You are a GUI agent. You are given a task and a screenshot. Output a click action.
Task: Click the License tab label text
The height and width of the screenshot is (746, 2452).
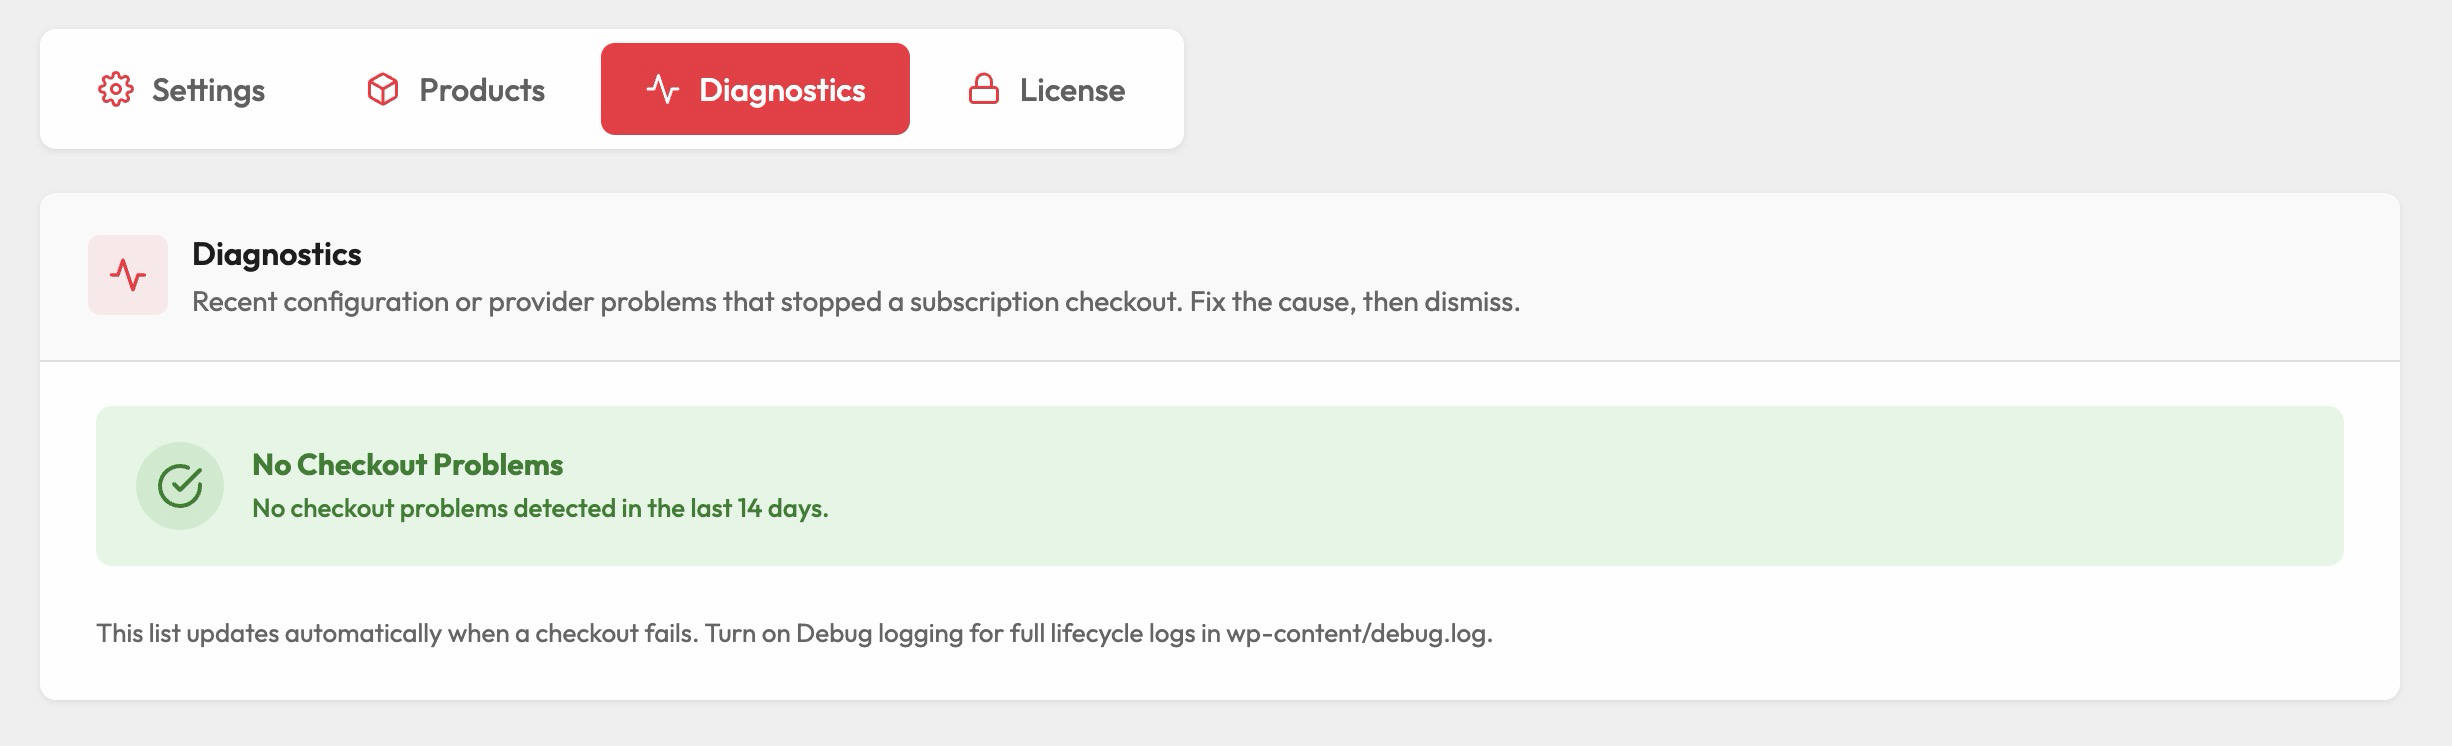(x=1072, y=90)
